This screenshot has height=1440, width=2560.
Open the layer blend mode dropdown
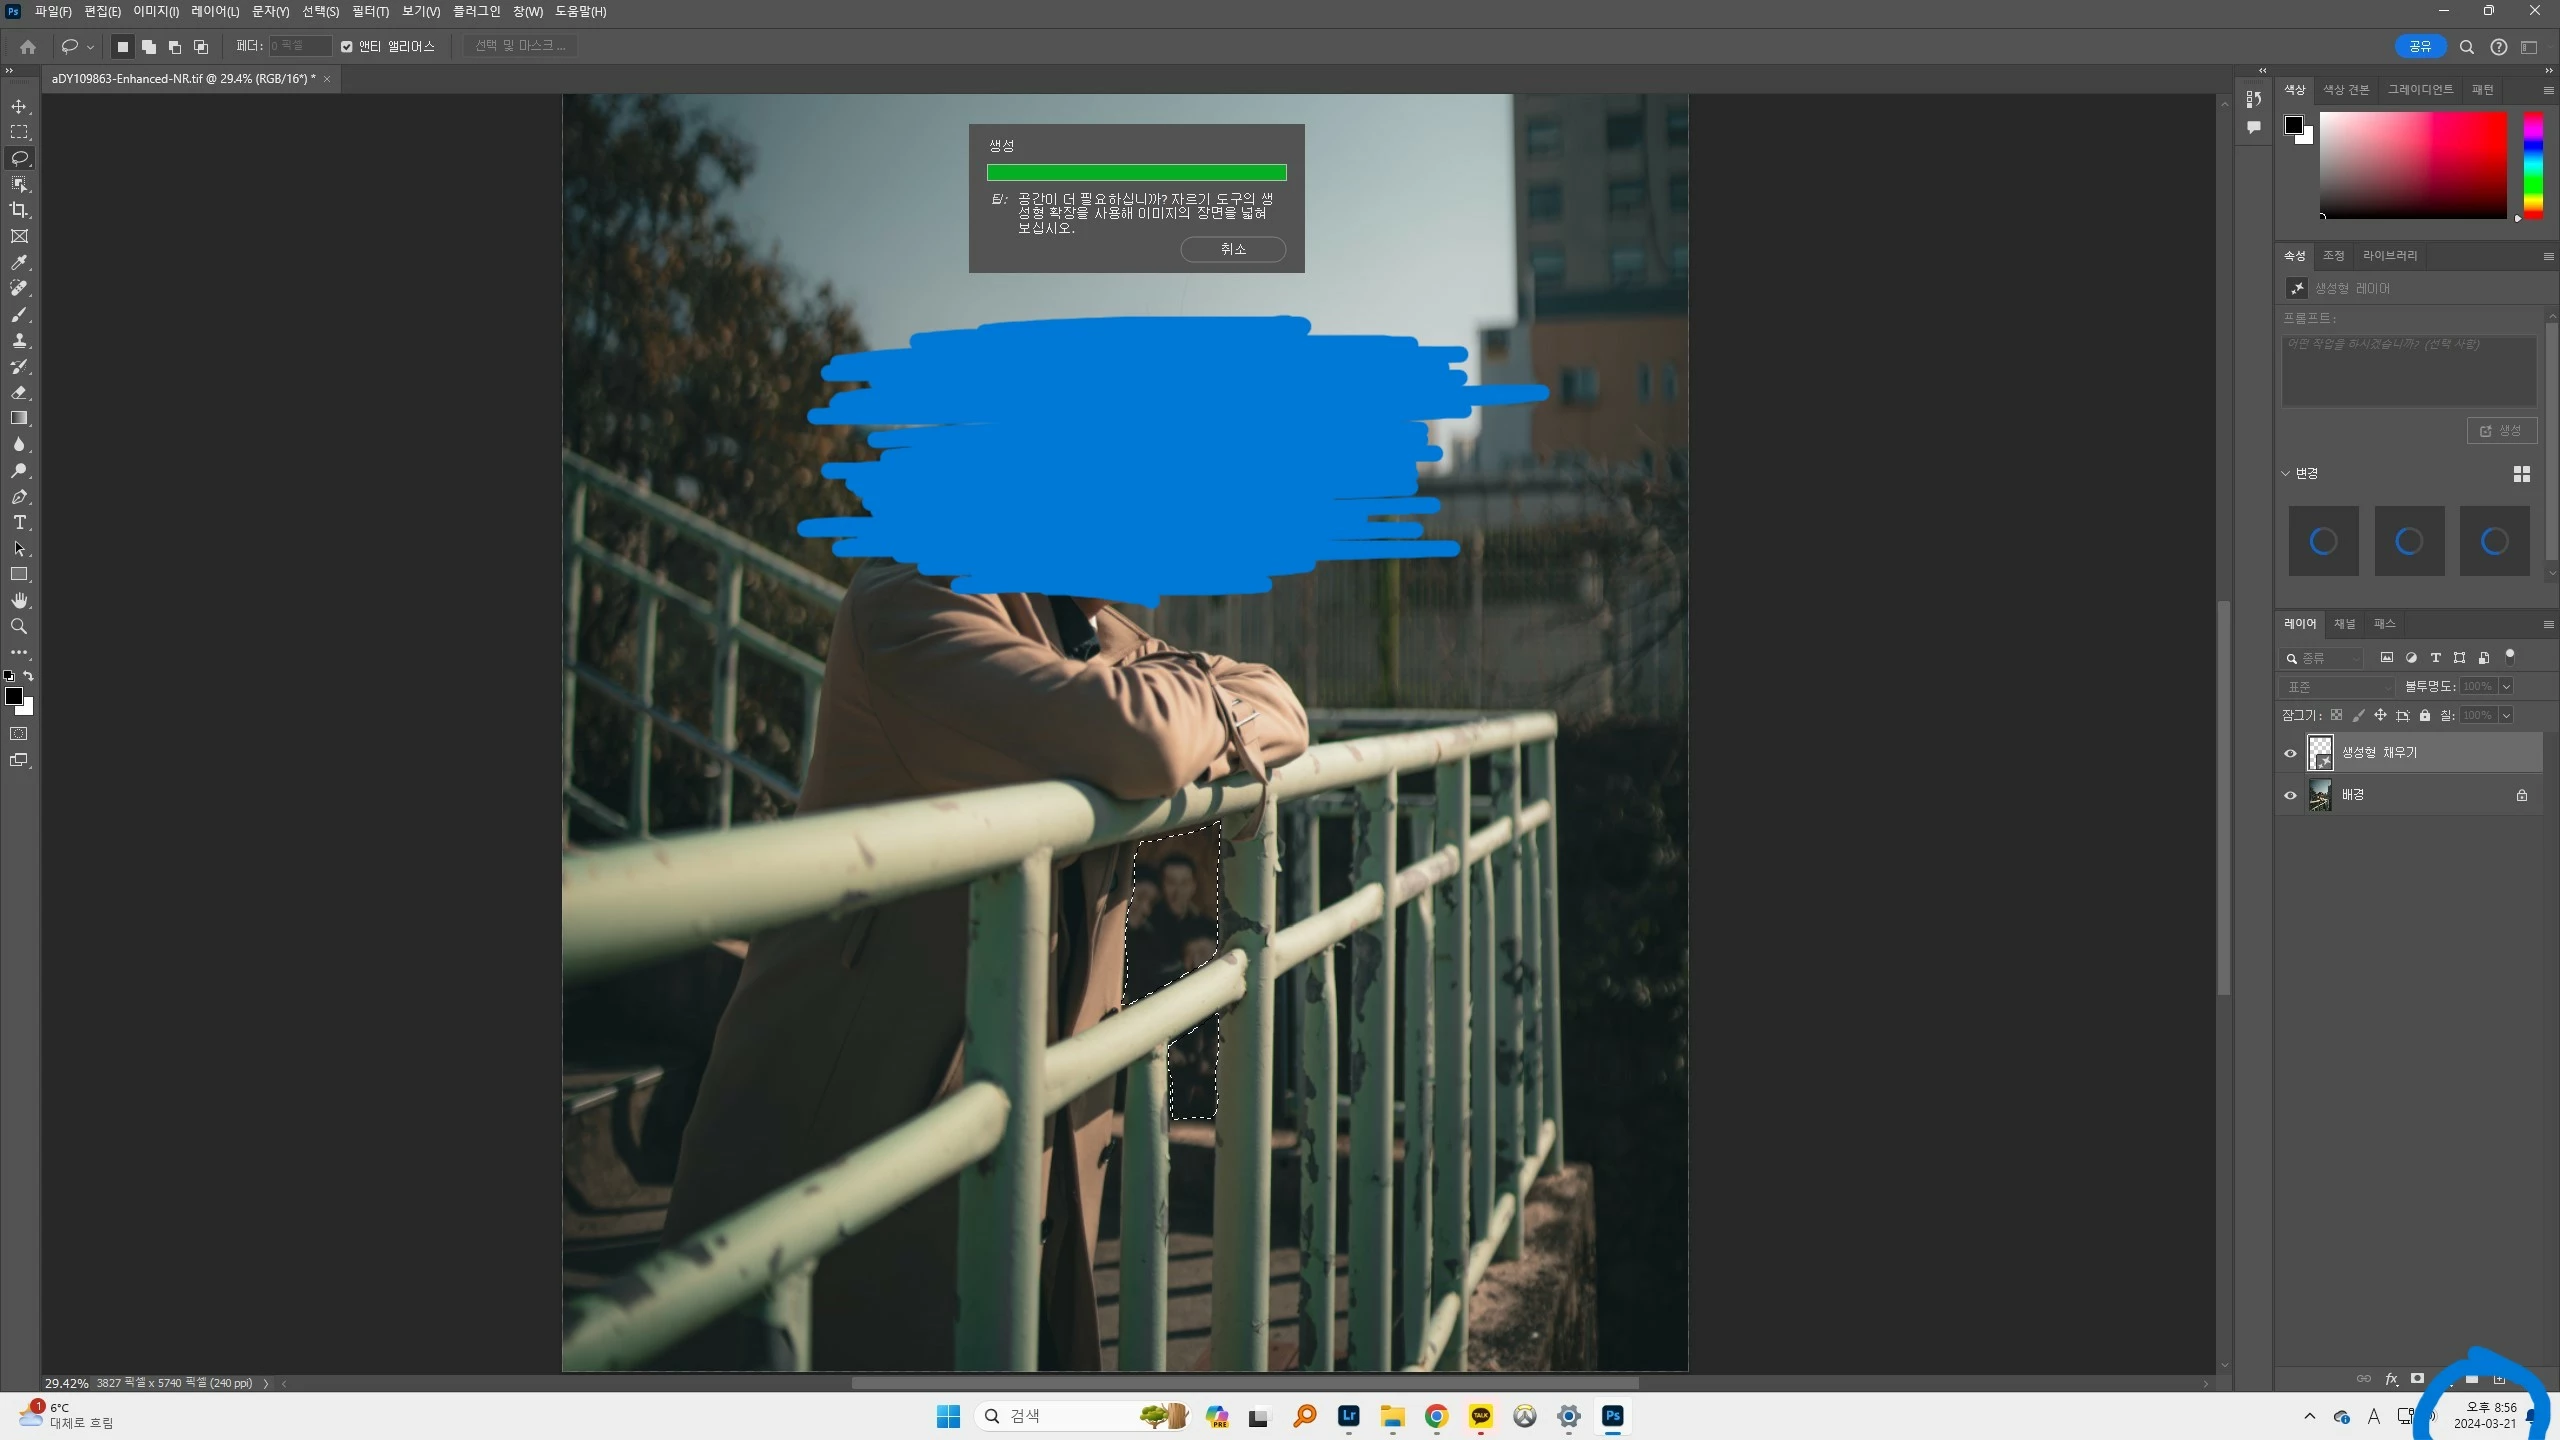coord(2336,686)
